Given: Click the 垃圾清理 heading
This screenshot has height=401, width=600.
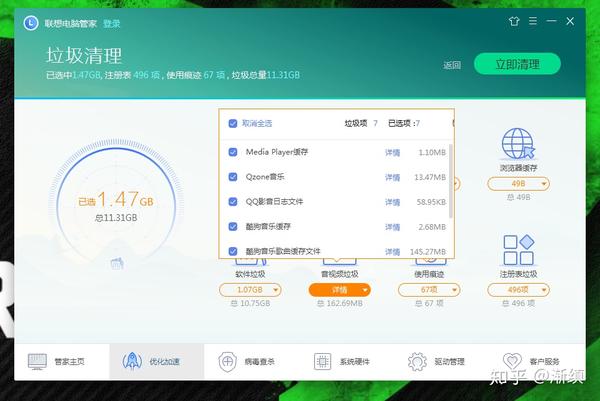Looking at the screenshot, I should (84, 55).
